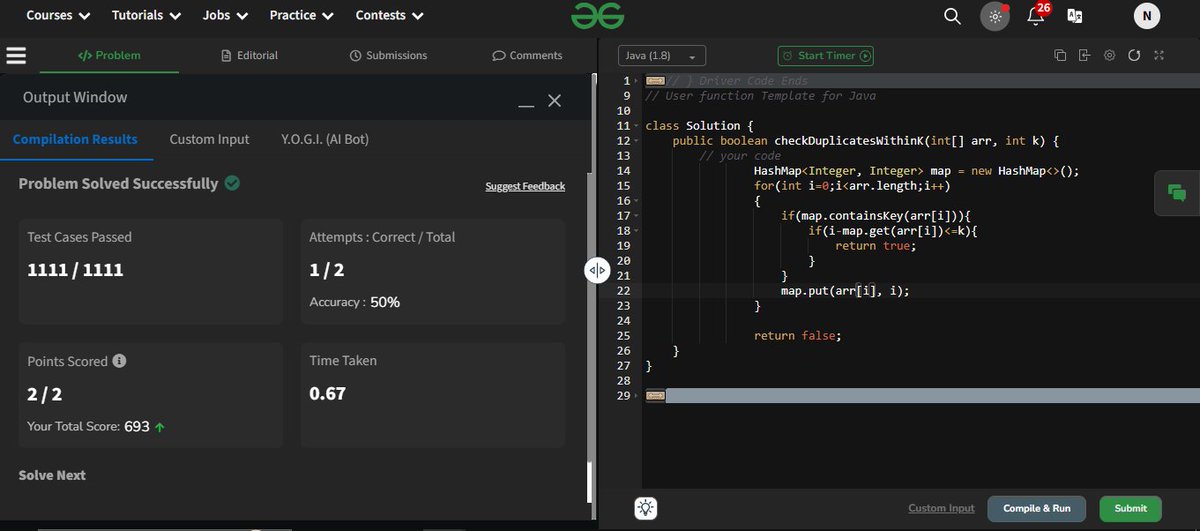Open the Y.O.G.I. (AI Bot) tab
This screenshot has width=1200, height=531.
point(325,139)
